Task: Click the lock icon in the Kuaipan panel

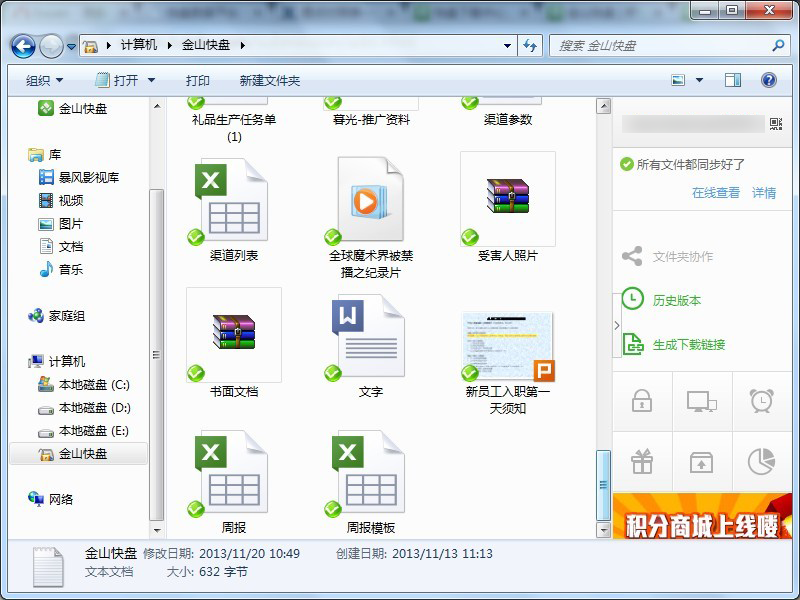Action: (642, 401)
